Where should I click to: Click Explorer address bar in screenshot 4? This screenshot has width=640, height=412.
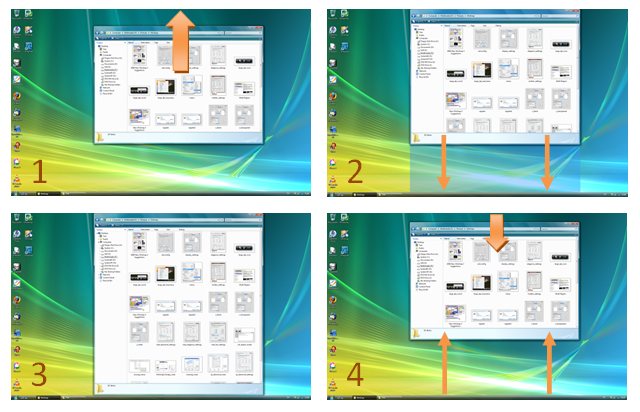(x=480, y=229)
